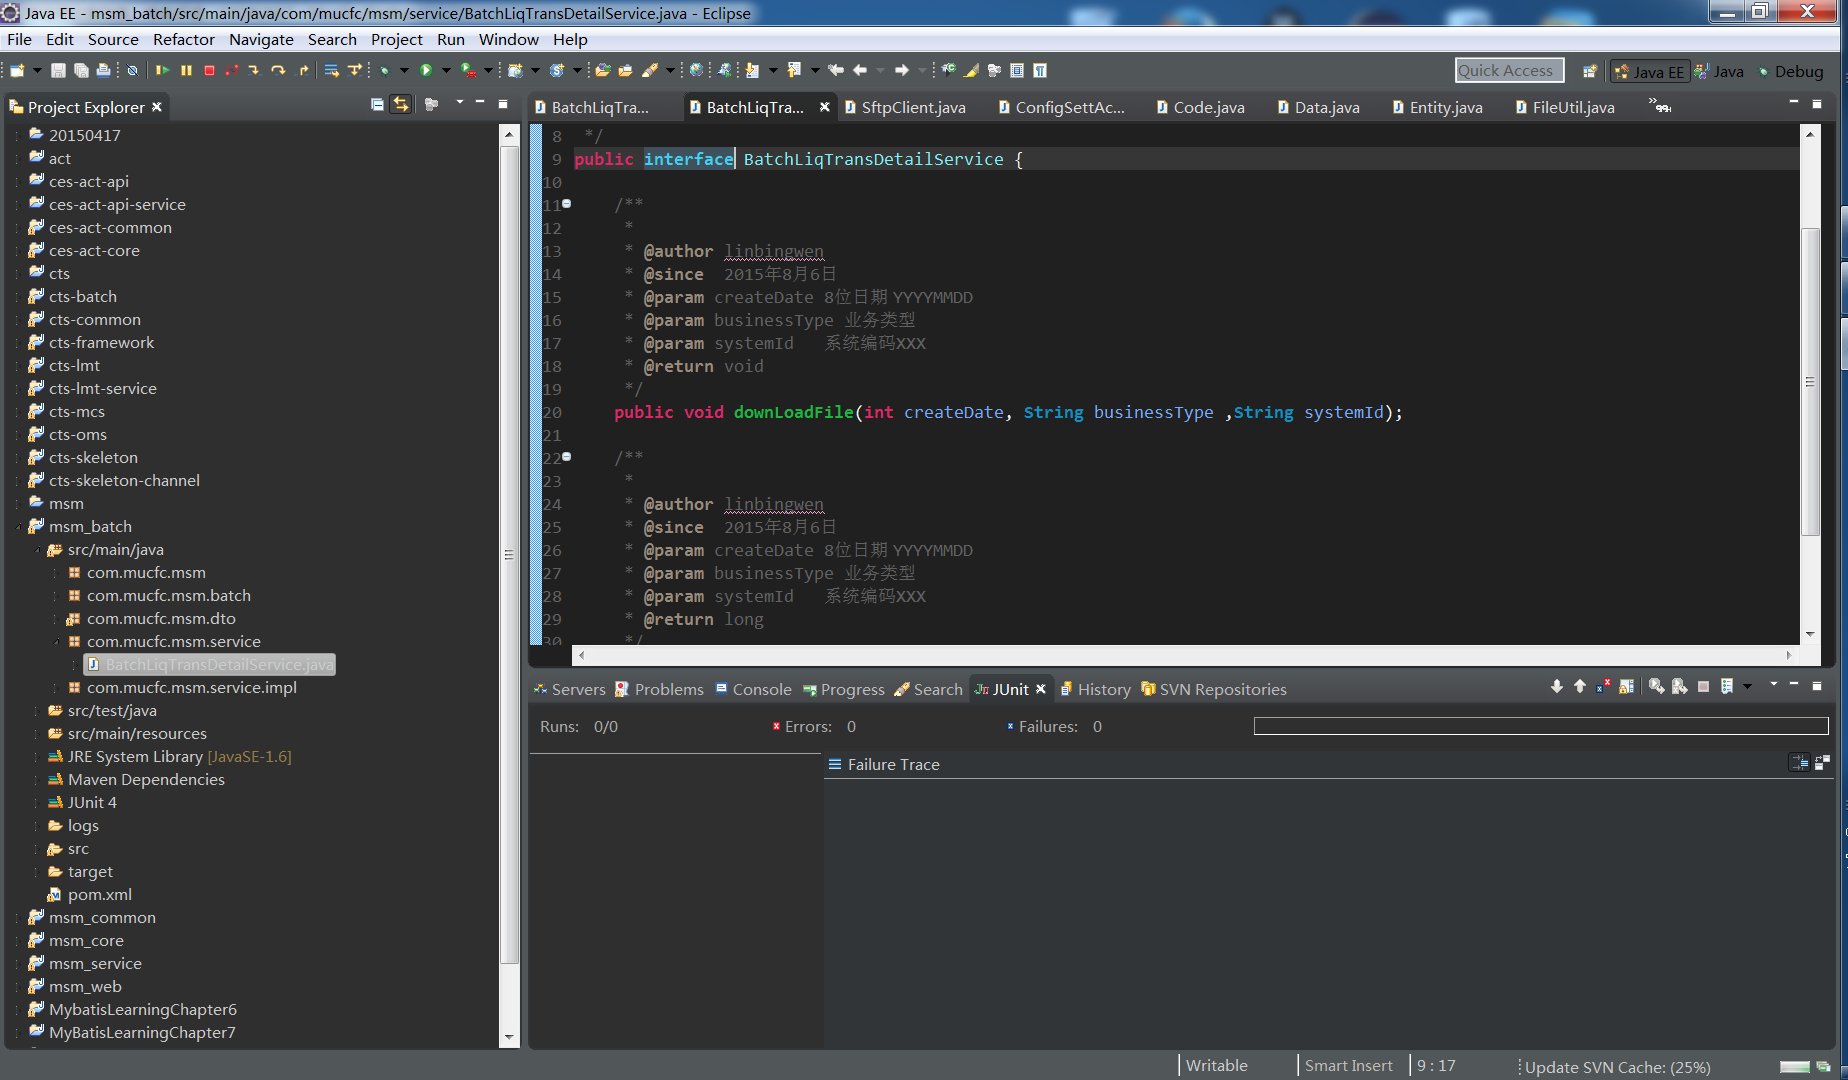Click the Step Into debug icon

coord(254,70)
